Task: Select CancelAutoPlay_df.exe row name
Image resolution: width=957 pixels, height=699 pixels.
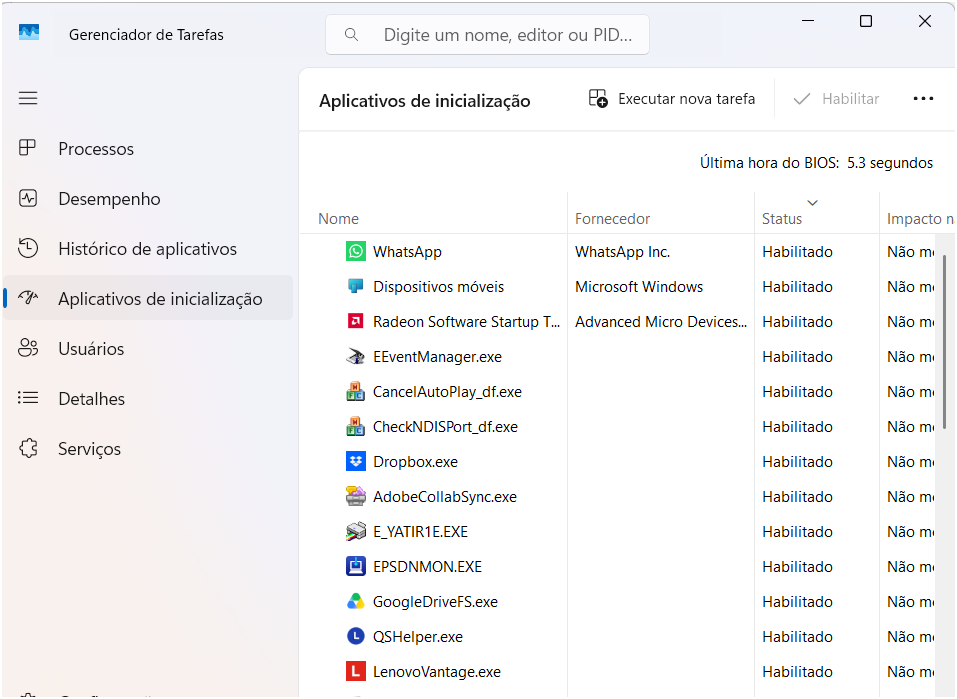Action: click(x=447, y=391)
